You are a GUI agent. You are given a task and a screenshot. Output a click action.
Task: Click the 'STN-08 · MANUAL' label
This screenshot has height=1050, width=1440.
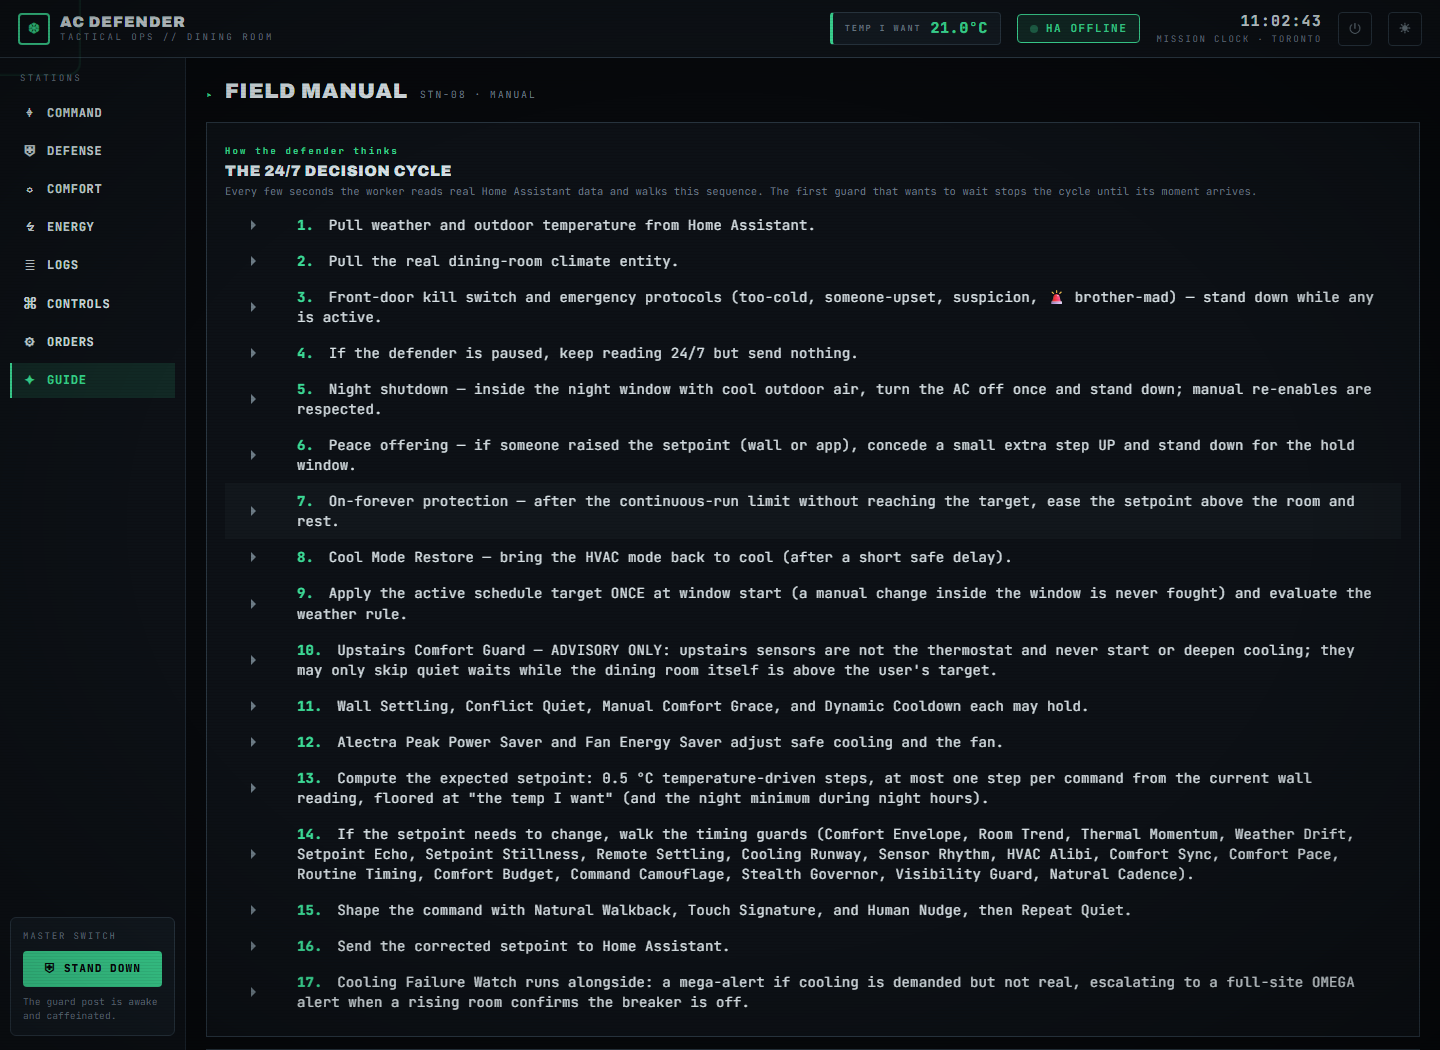coord(477,95)
